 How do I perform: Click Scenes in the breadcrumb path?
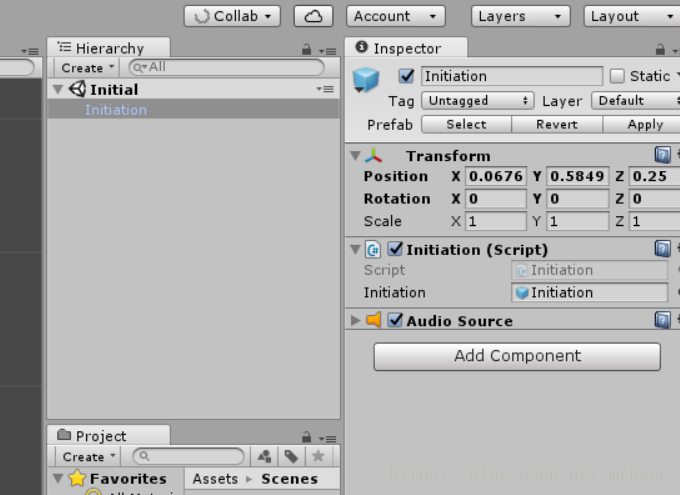pyautogui.click(x=289, y=479)
